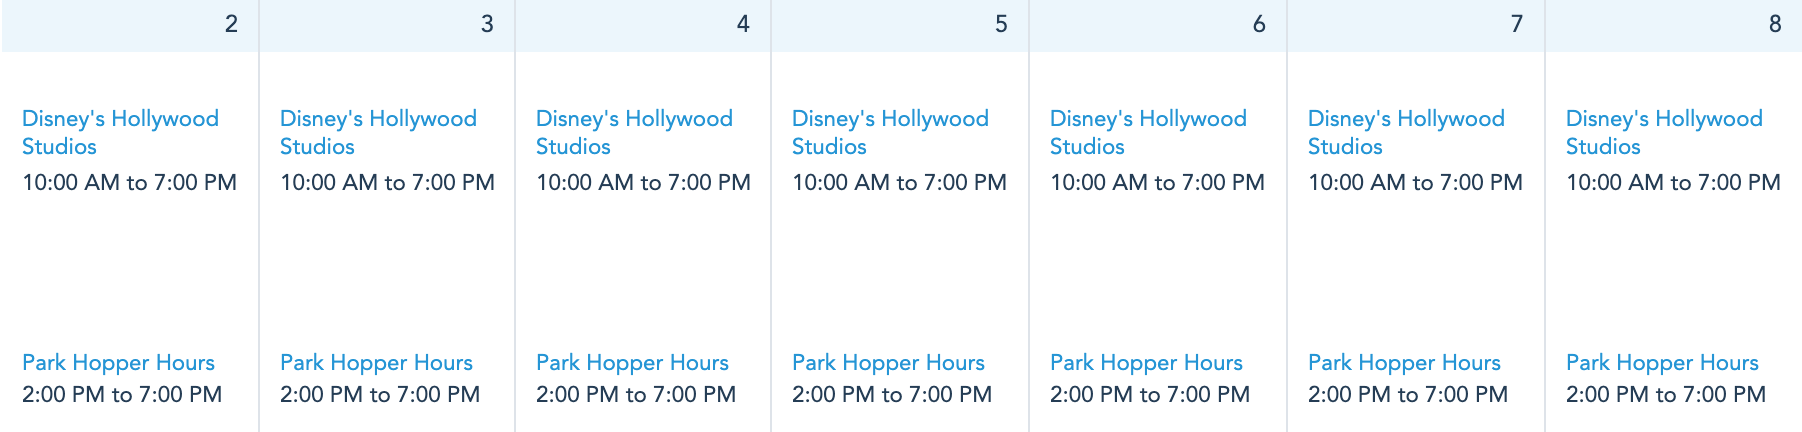Select date 6 in the calendar header
Image resolution: width=1802 pixels, height=432 pixels.
point(1259,24)
